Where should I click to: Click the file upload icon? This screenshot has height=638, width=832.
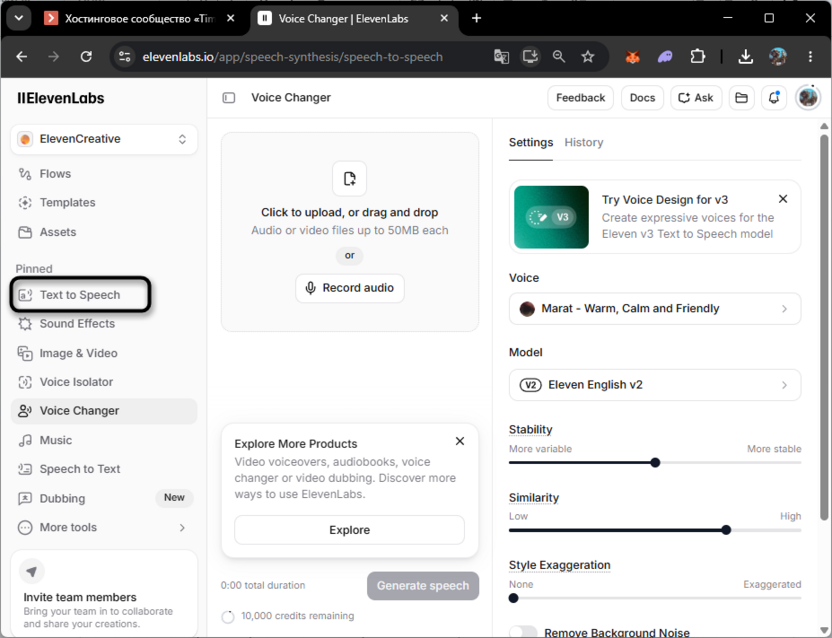pos(349,179)
